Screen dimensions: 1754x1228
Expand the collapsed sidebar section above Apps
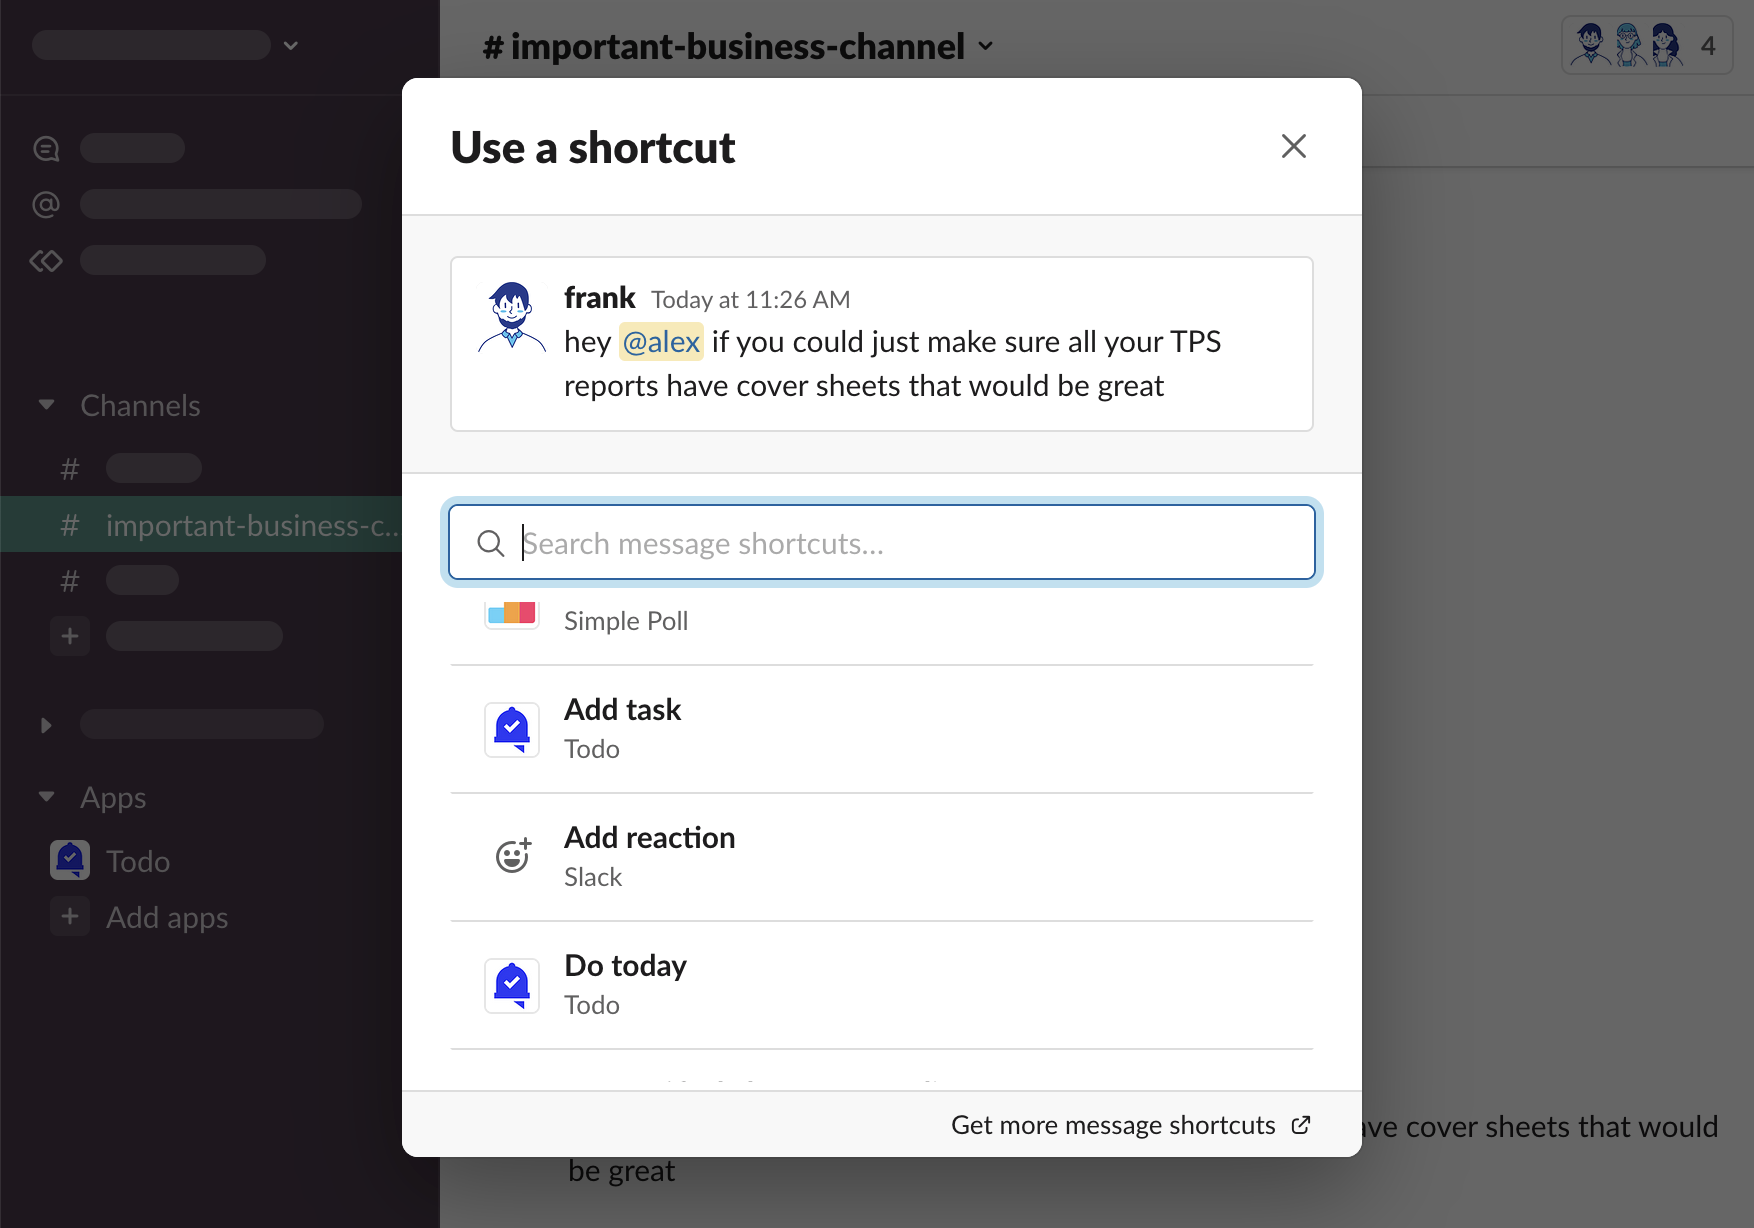pyautogui.click(x=46, y=725)
